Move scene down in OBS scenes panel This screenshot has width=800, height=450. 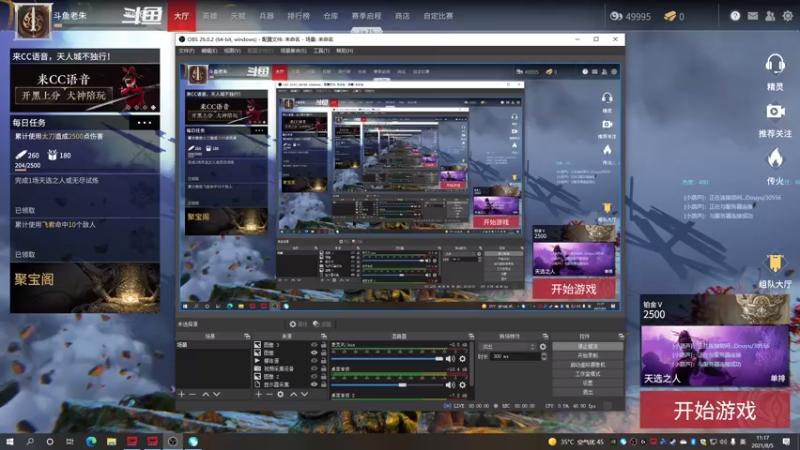click(217, 394)
